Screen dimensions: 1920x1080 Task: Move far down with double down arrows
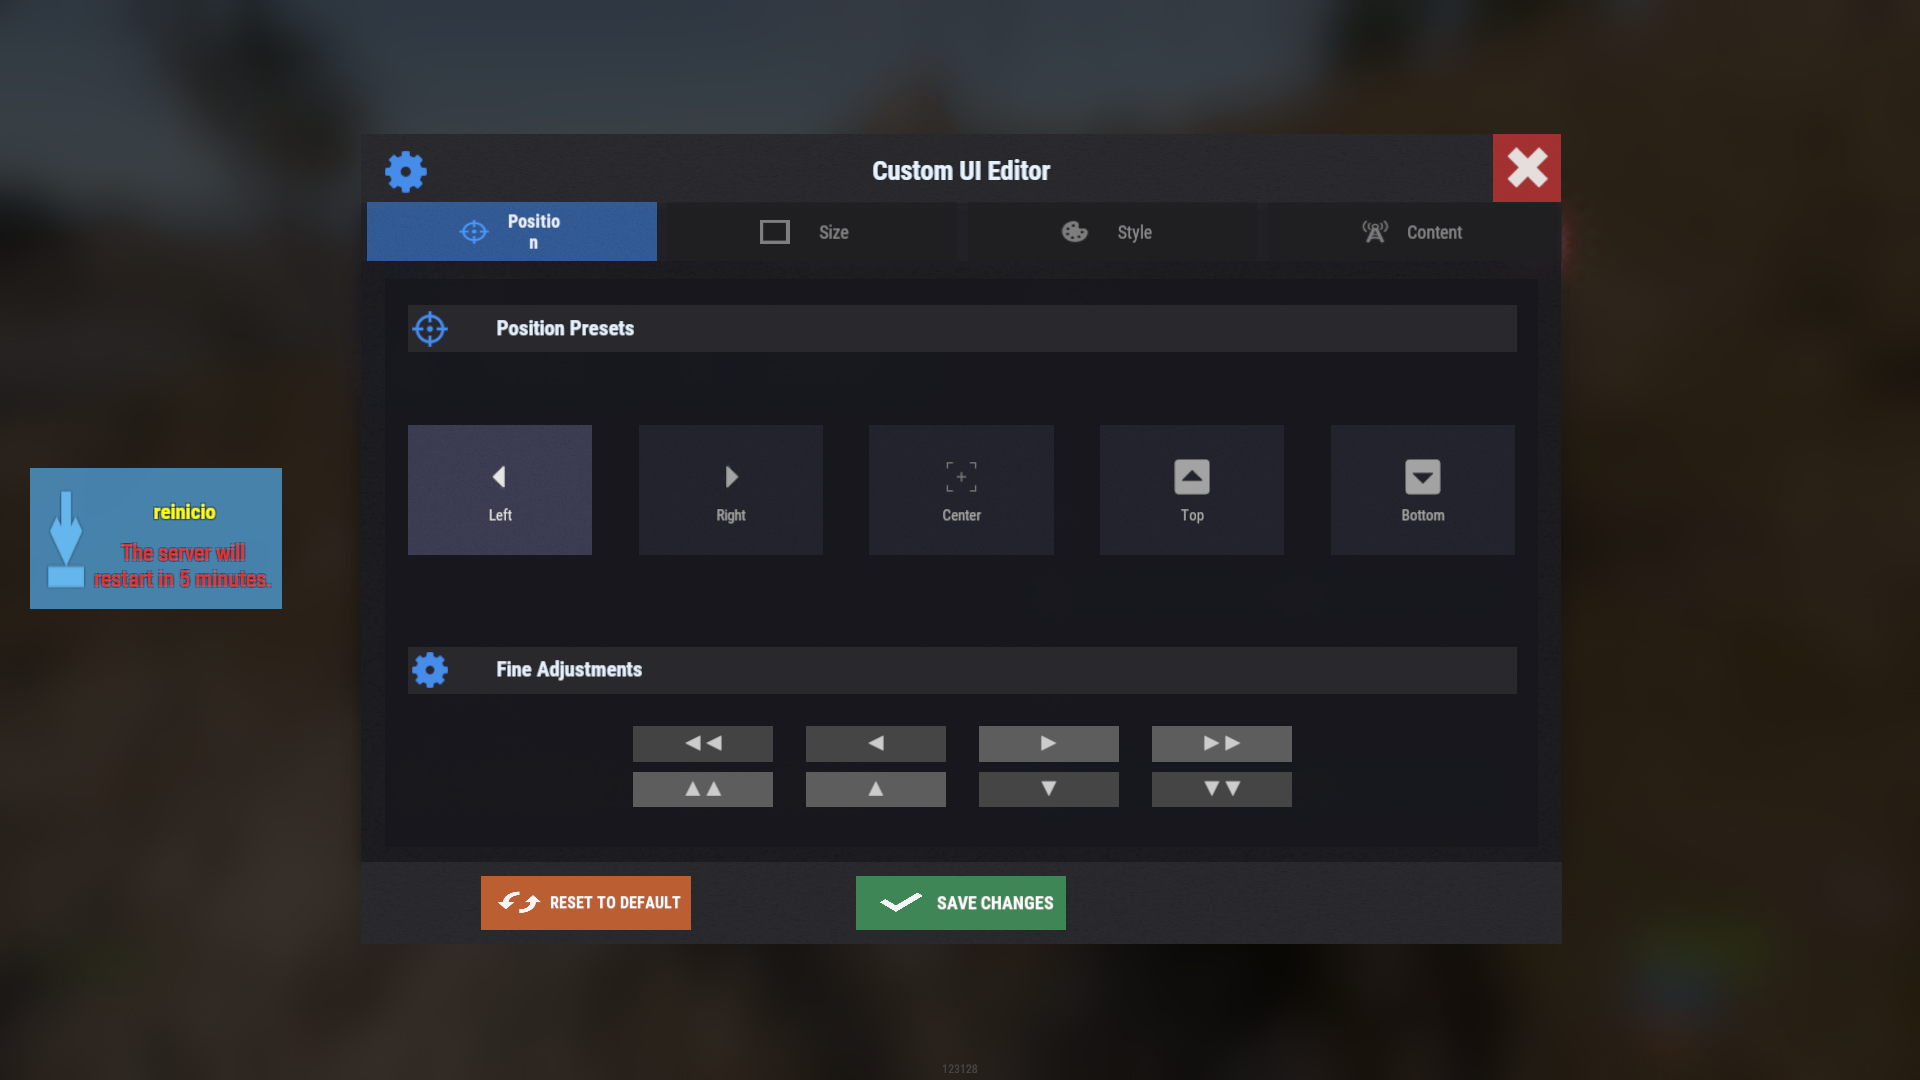pyautogui.click(x=1222, y=789)
